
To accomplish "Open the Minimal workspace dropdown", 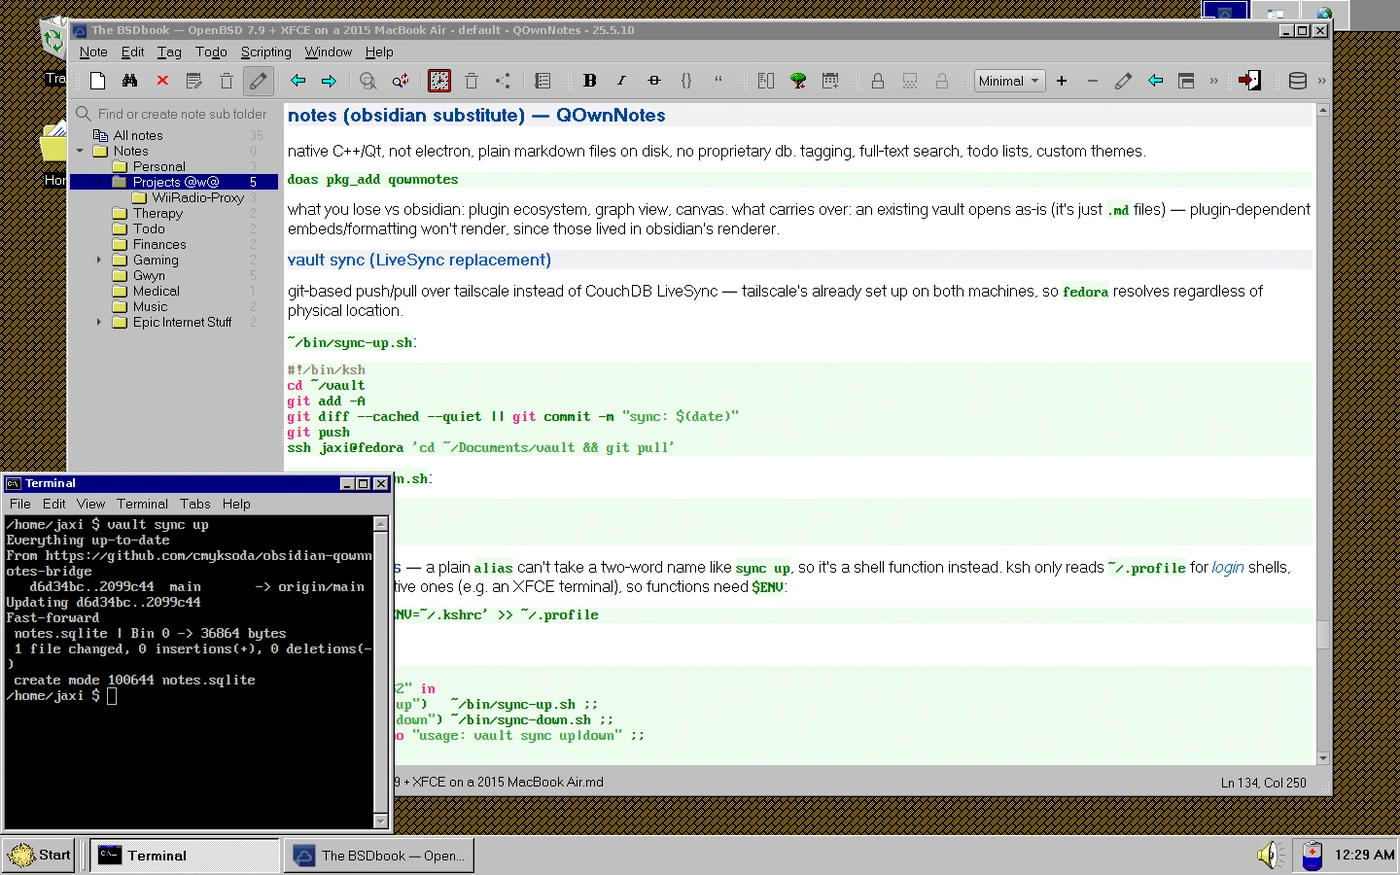I will 1009,81.
